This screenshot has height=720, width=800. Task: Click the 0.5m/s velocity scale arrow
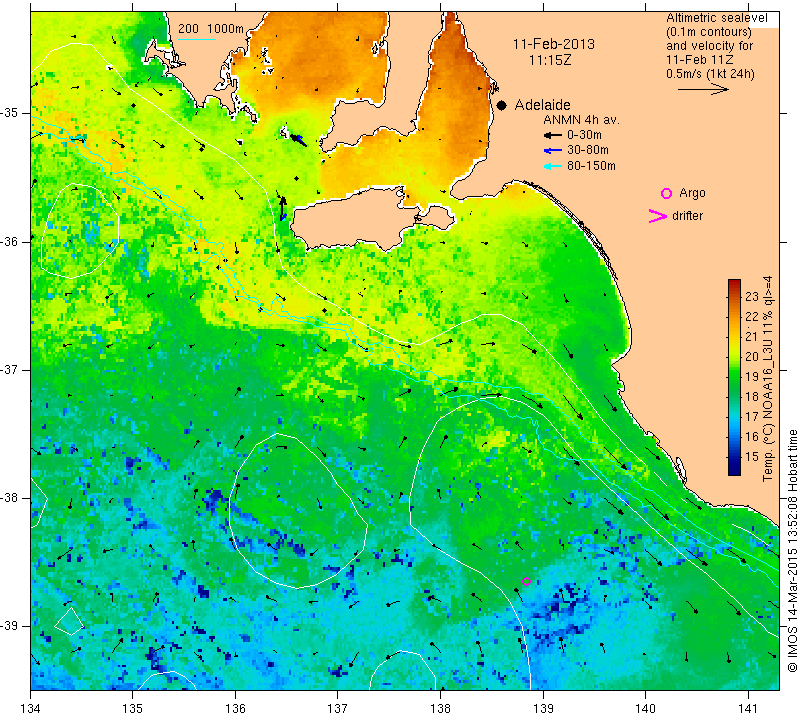(704, 89)
